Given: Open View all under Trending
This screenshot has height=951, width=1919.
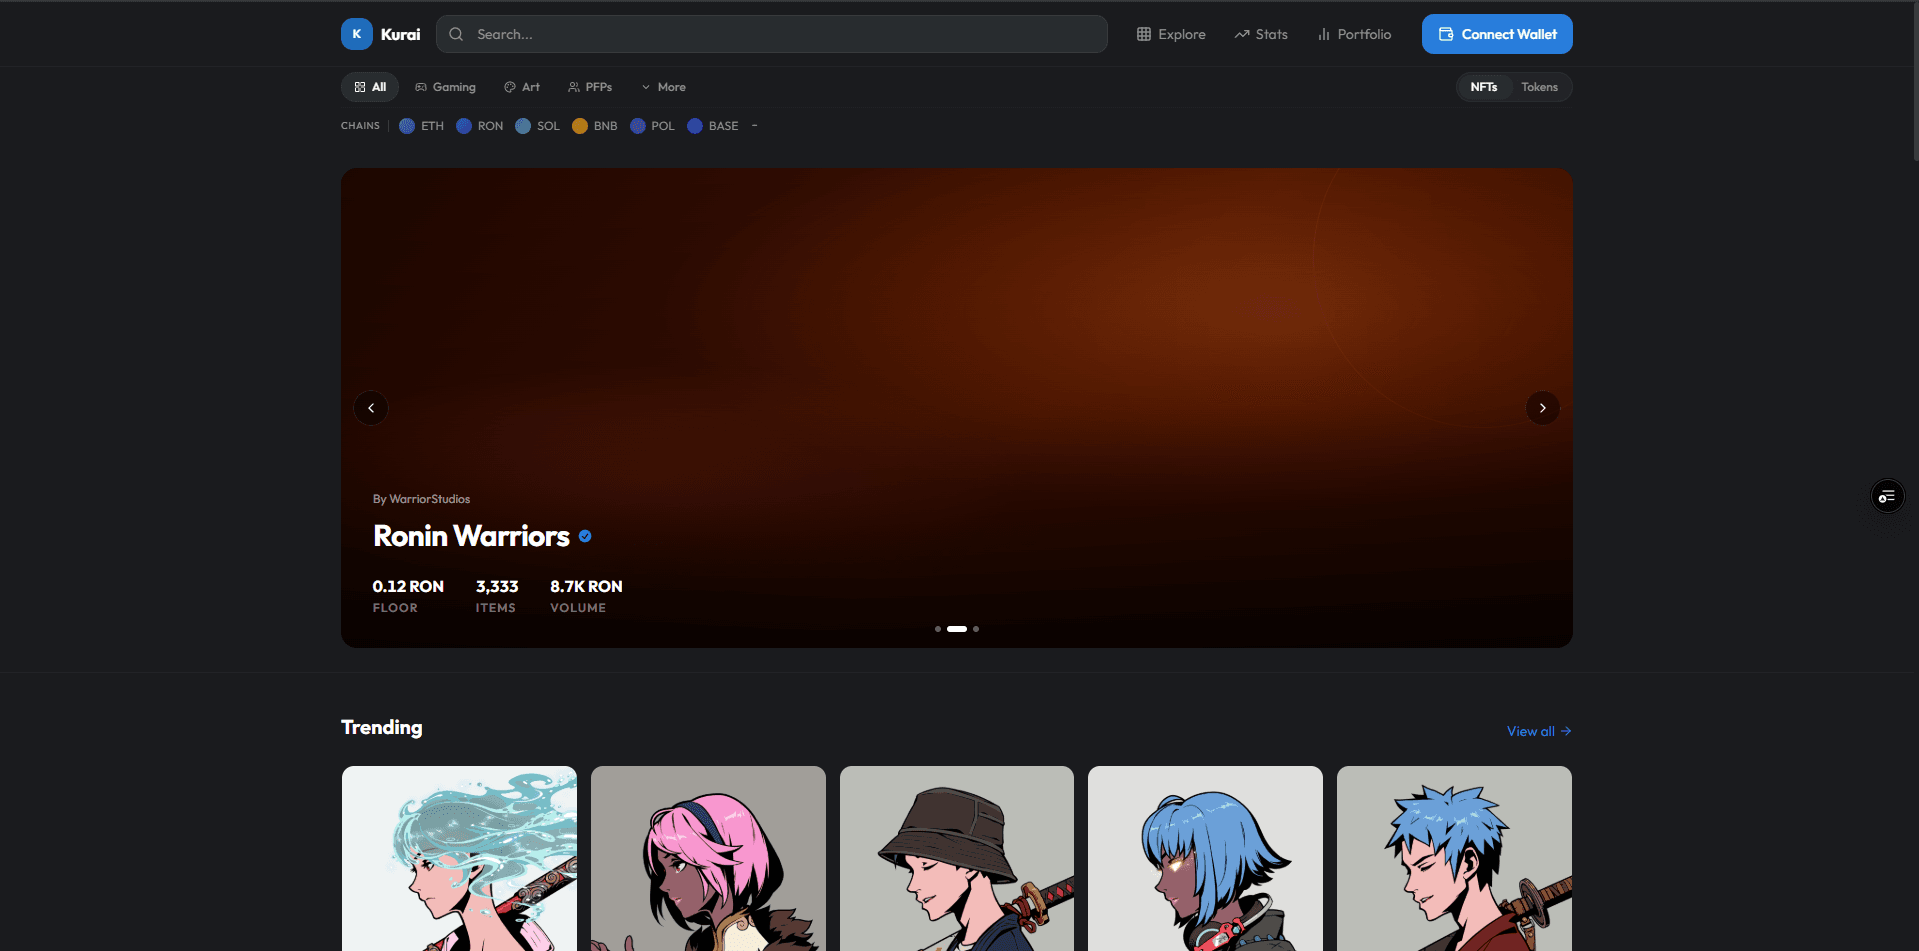Looking at the screenshot, I should pos(1537,731).
